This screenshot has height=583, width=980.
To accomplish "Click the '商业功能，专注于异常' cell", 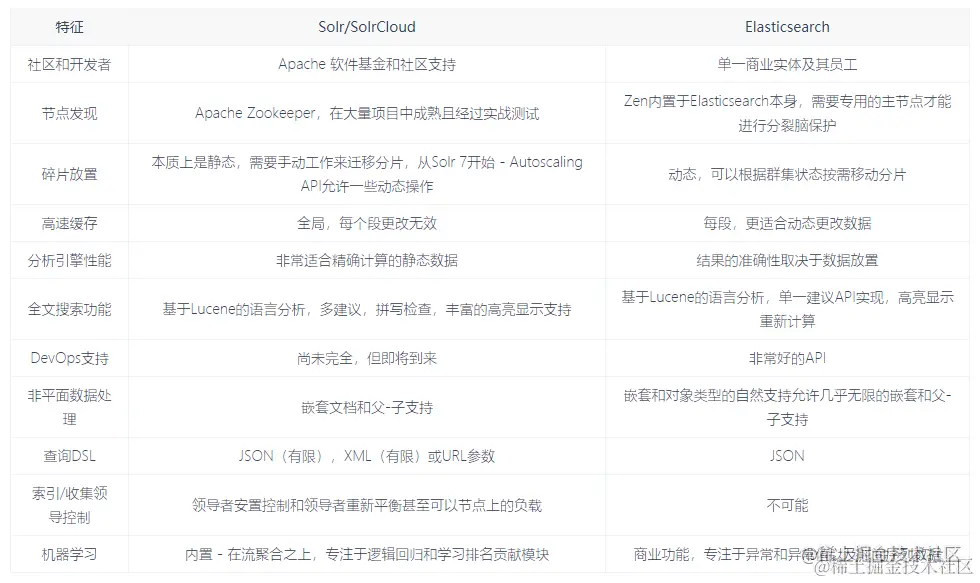I will 787,554.
